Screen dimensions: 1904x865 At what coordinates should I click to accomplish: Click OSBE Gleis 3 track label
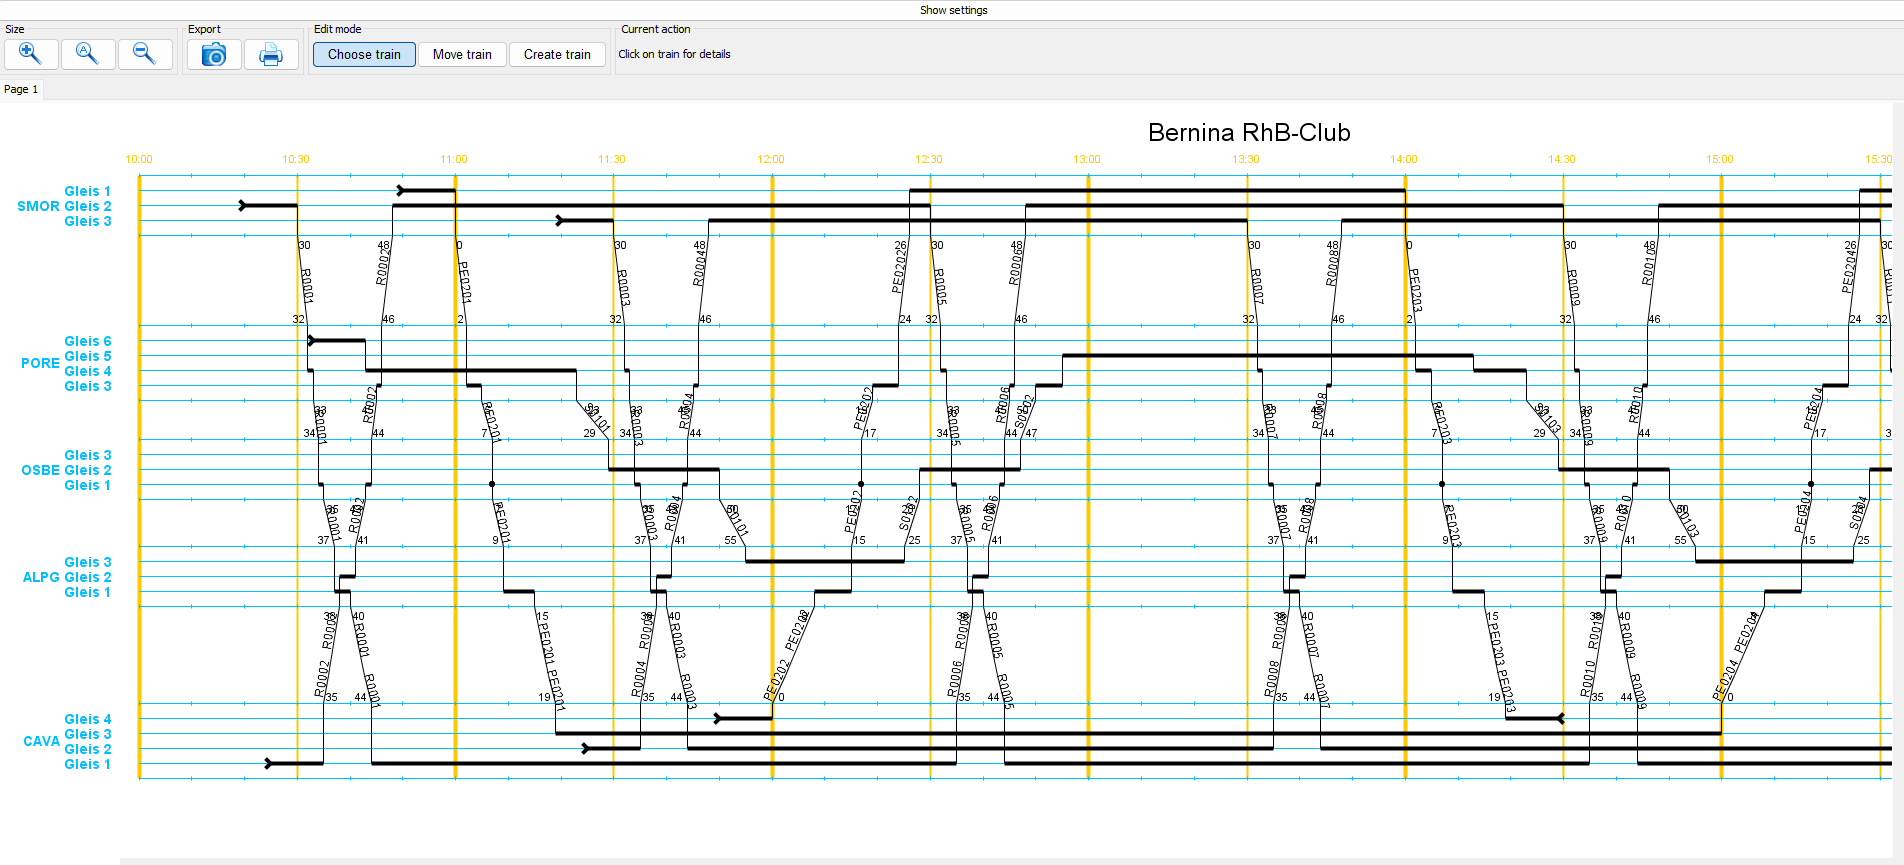pyautogui.click(x=88, y=455)
